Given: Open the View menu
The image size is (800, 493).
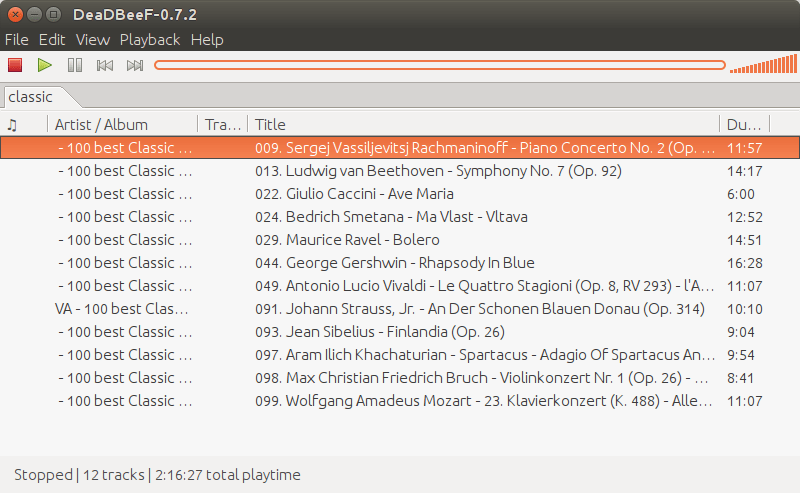Looking at the screenshot, I should (93, 40).
